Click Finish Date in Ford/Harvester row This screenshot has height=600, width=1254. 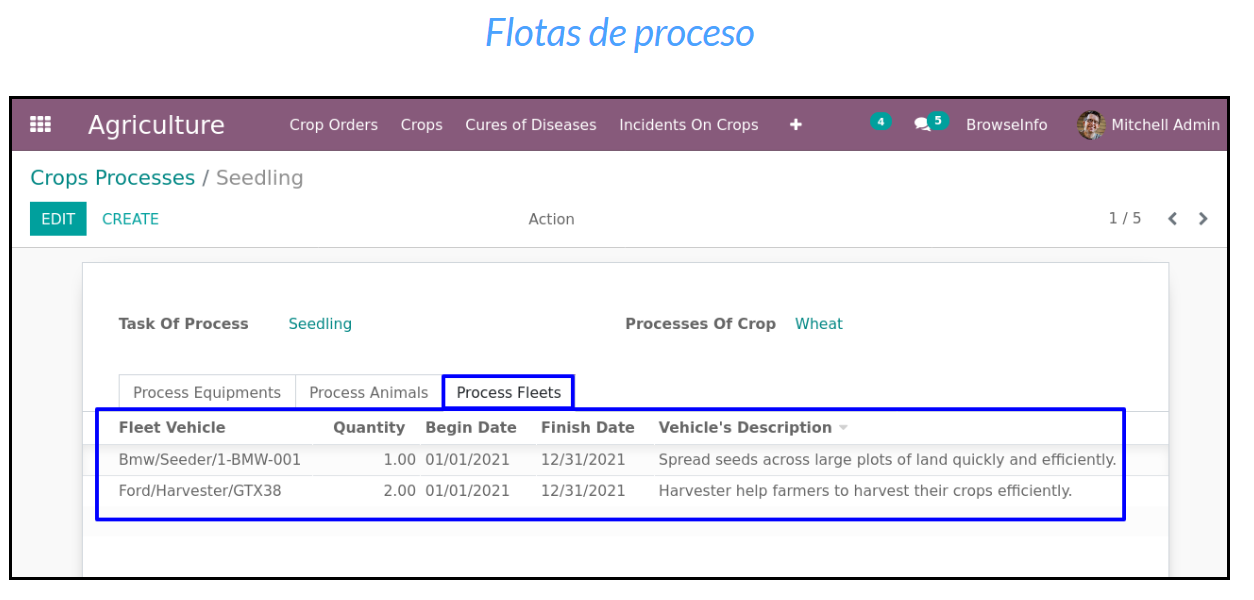(x=583, y=491)
